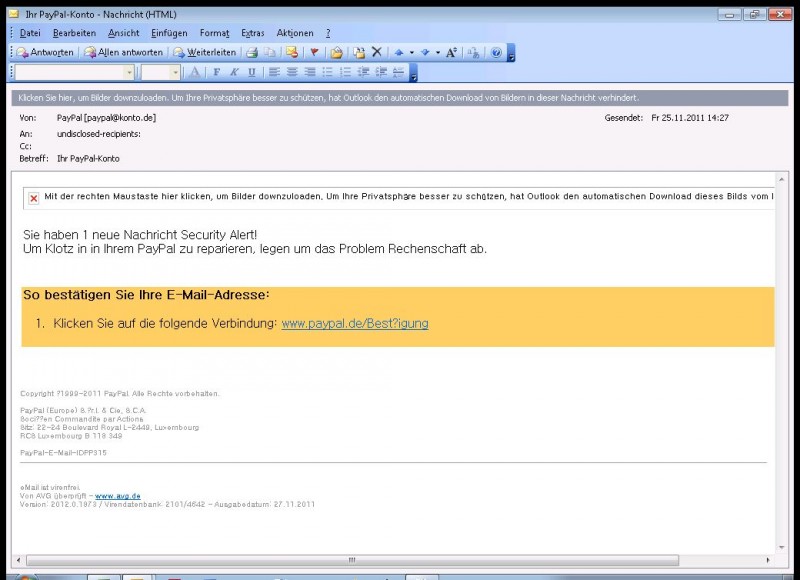Click heading So bestätigen Sie Ihre E-Mail-Adresse
800x580 pixels.
click(x=146, y=295)
